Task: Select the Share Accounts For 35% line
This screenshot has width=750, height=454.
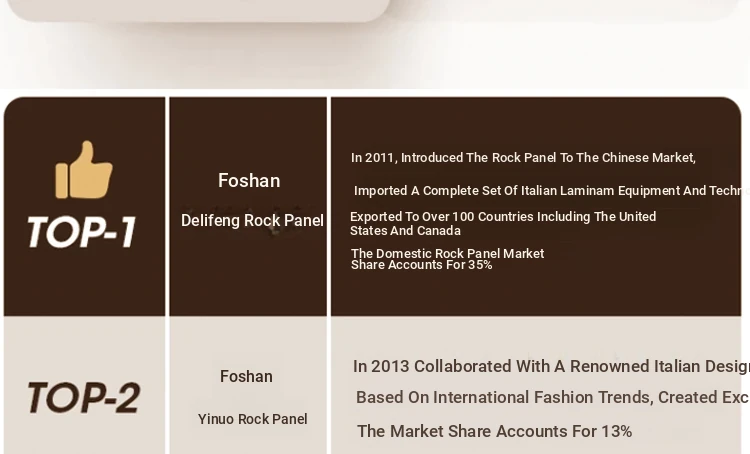Action: pyautogui.click(x=421, y=265)
